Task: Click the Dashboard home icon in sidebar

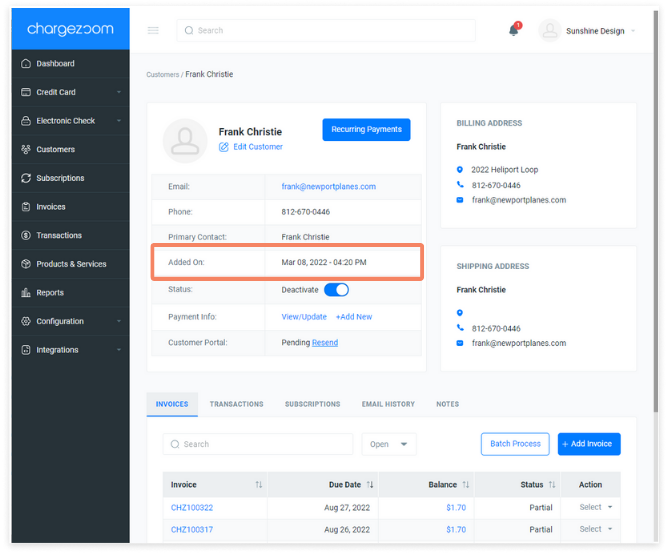Action: pos(26,63)
